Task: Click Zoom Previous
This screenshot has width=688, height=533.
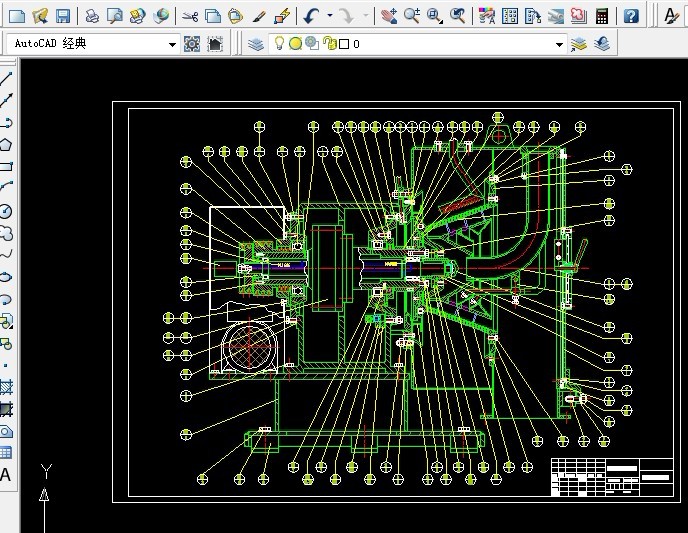Action: (x=458, y=17)
